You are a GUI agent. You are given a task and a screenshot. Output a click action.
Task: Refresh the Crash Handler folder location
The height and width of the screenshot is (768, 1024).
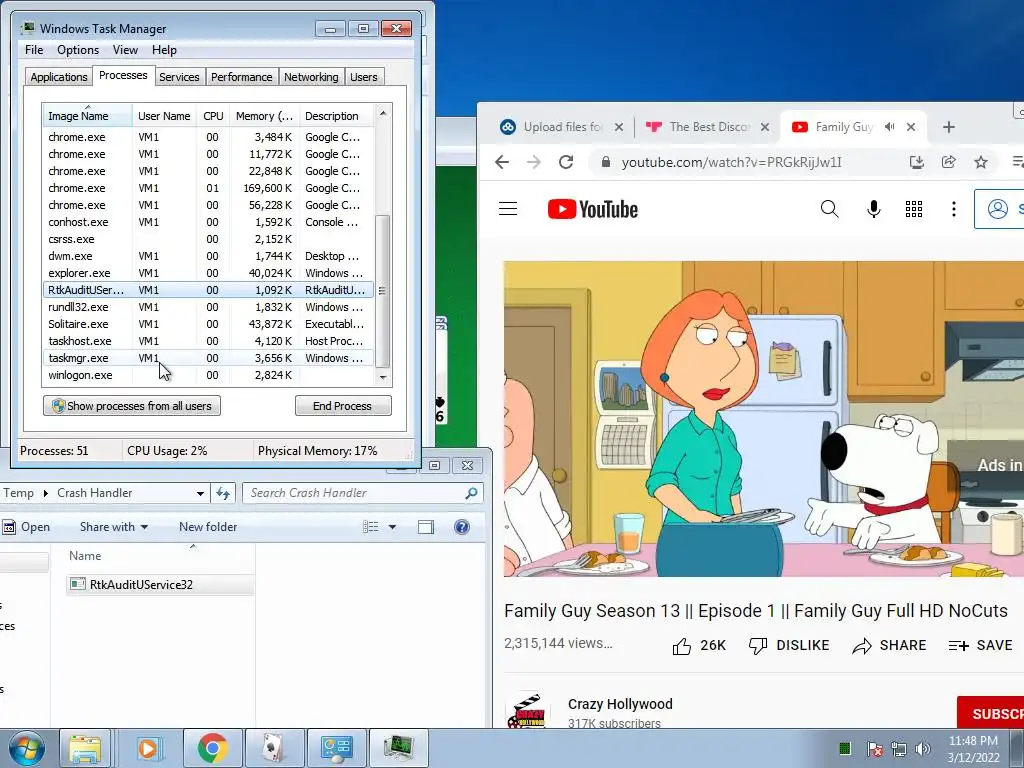tap(223, 493)
